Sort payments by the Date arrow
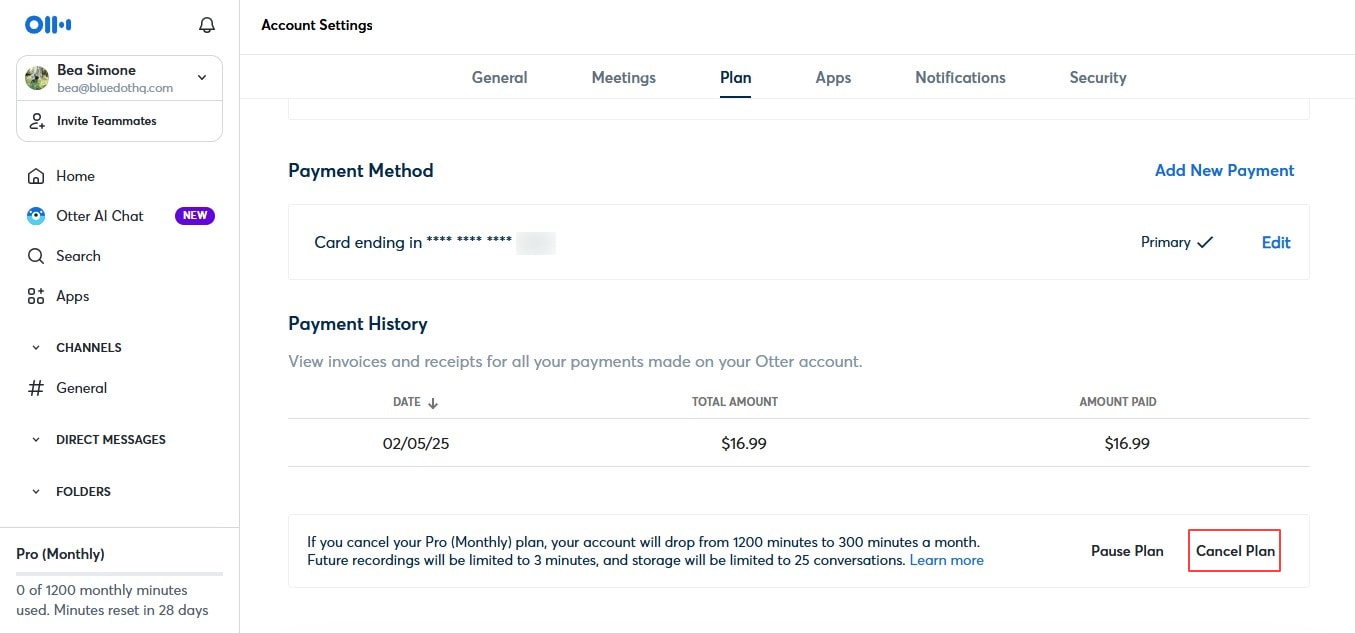The height and width of the screenshot is (633, 1355). point(433,402)
